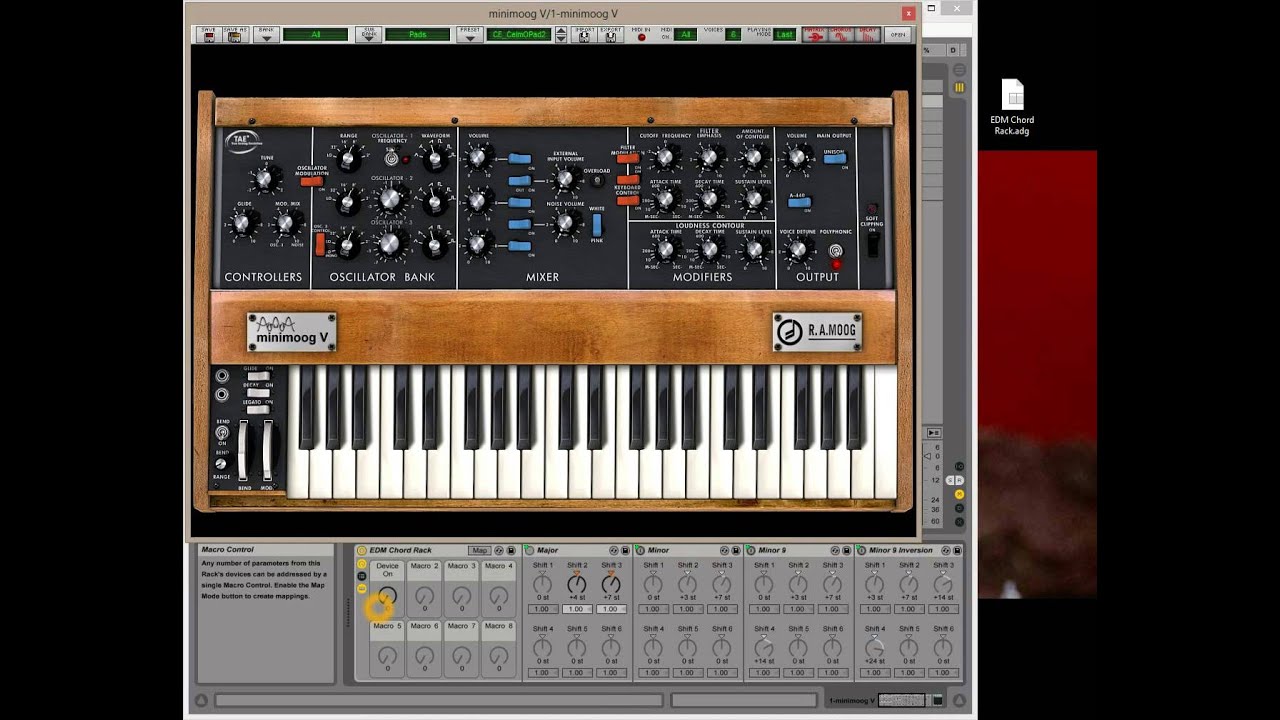
Task: Toggle the White/Pink noise switch
Action: (597, 225)
